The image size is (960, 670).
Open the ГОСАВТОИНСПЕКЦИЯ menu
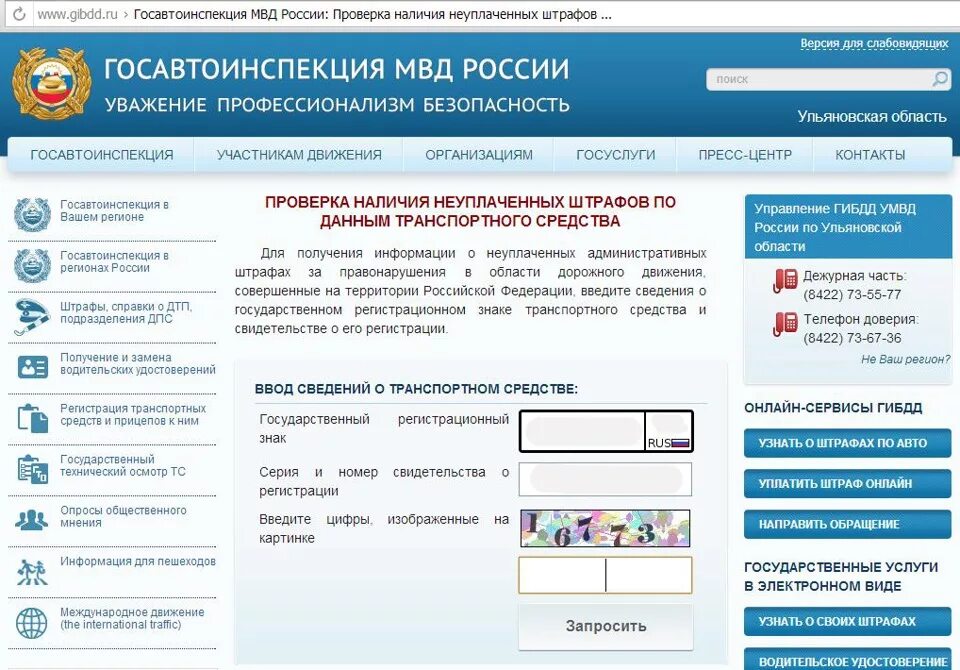click(x=102, y=155)
